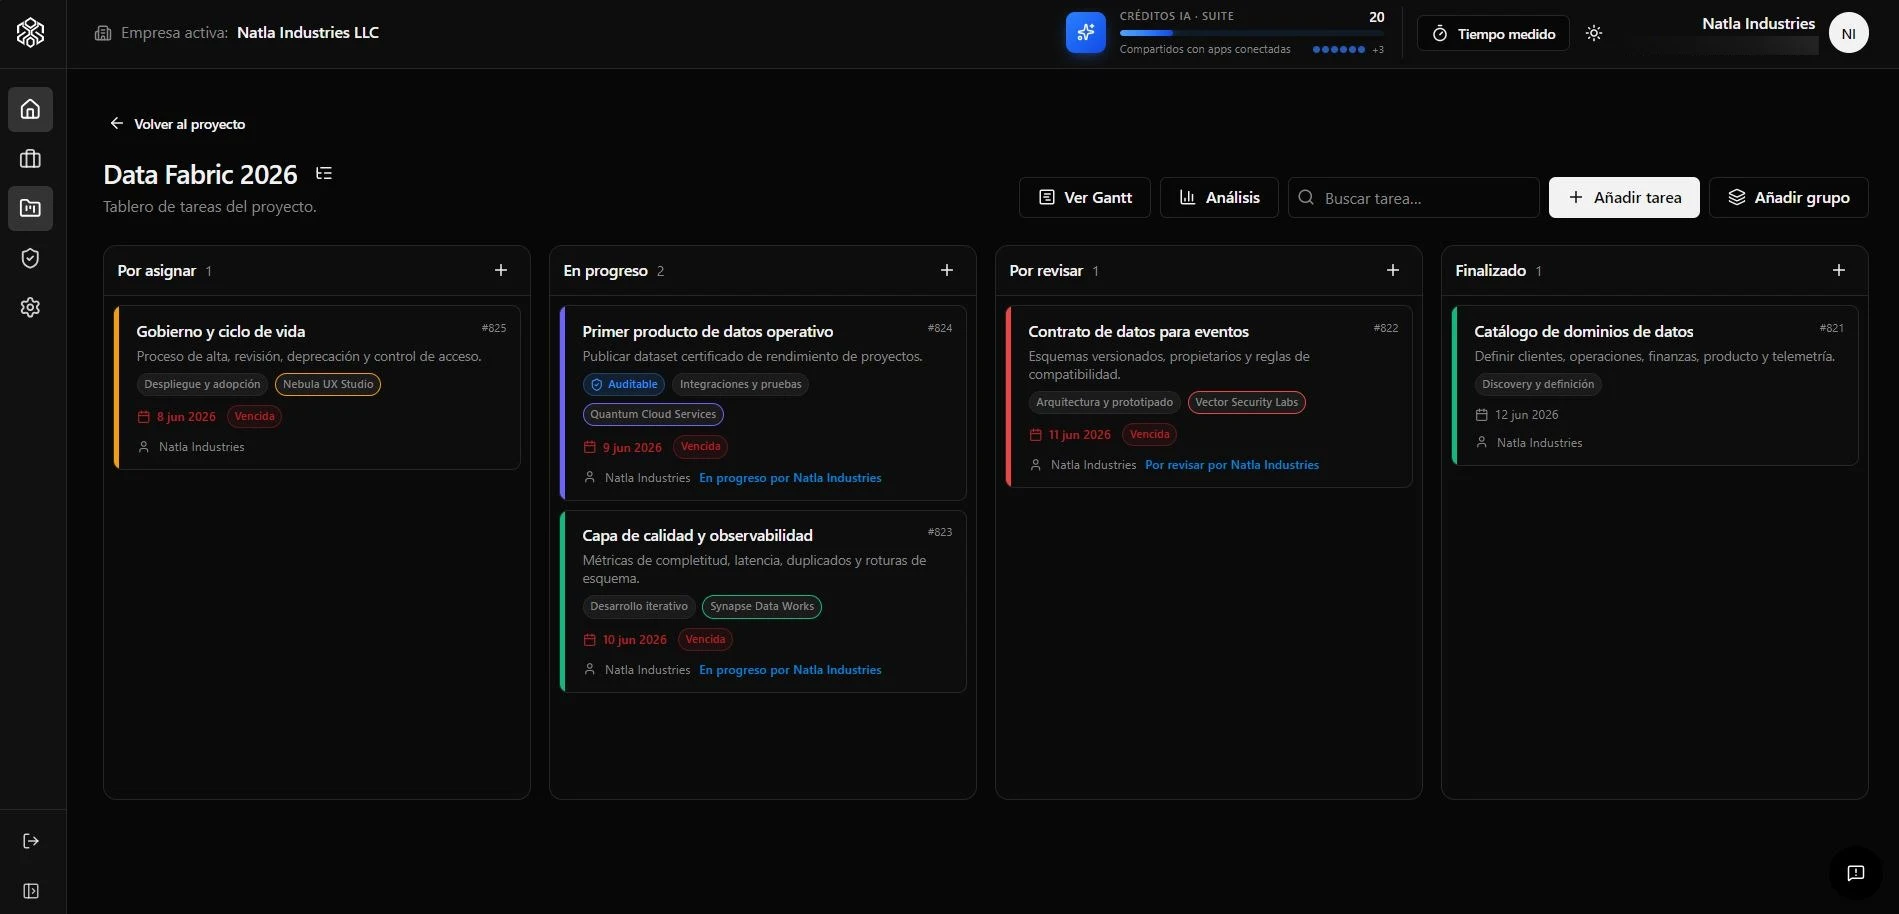1899x914 pixels.
Task: Open Catálogo de dominios de datos card
Action: pos(1655,385)
